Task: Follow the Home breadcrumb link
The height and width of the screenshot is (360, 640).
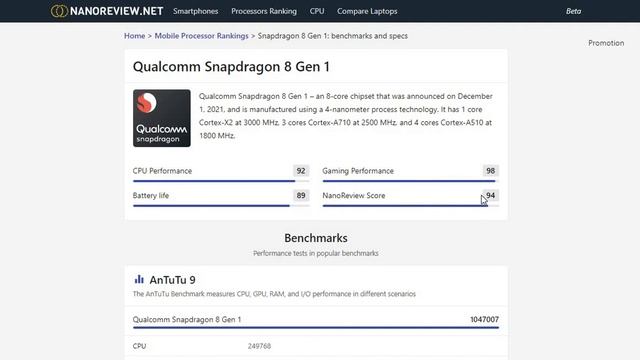Action: pos(135,36)
